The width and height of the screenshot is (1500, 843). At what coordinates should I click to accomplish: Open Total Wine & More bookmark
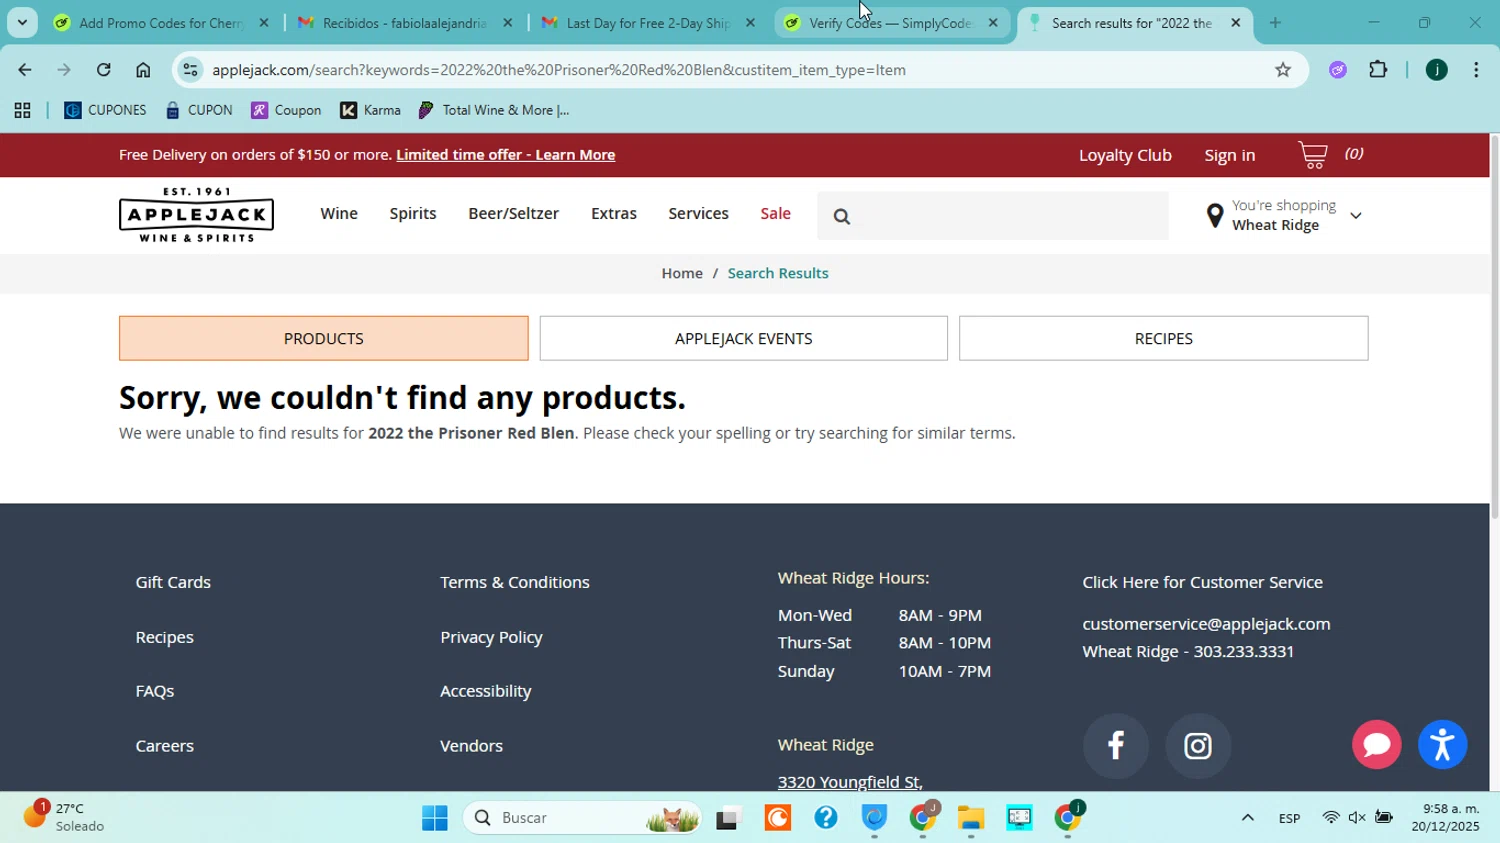(x=494, y=111)
